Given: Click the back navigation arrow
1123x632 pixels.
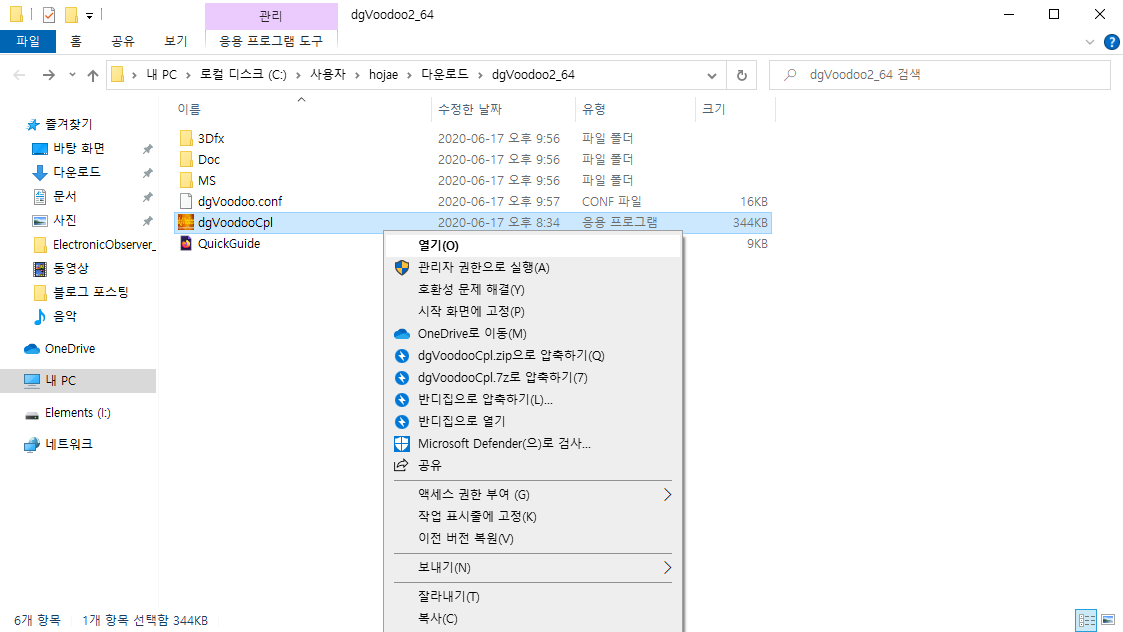Looking at the screenshot, I should [x=19, y=75].
